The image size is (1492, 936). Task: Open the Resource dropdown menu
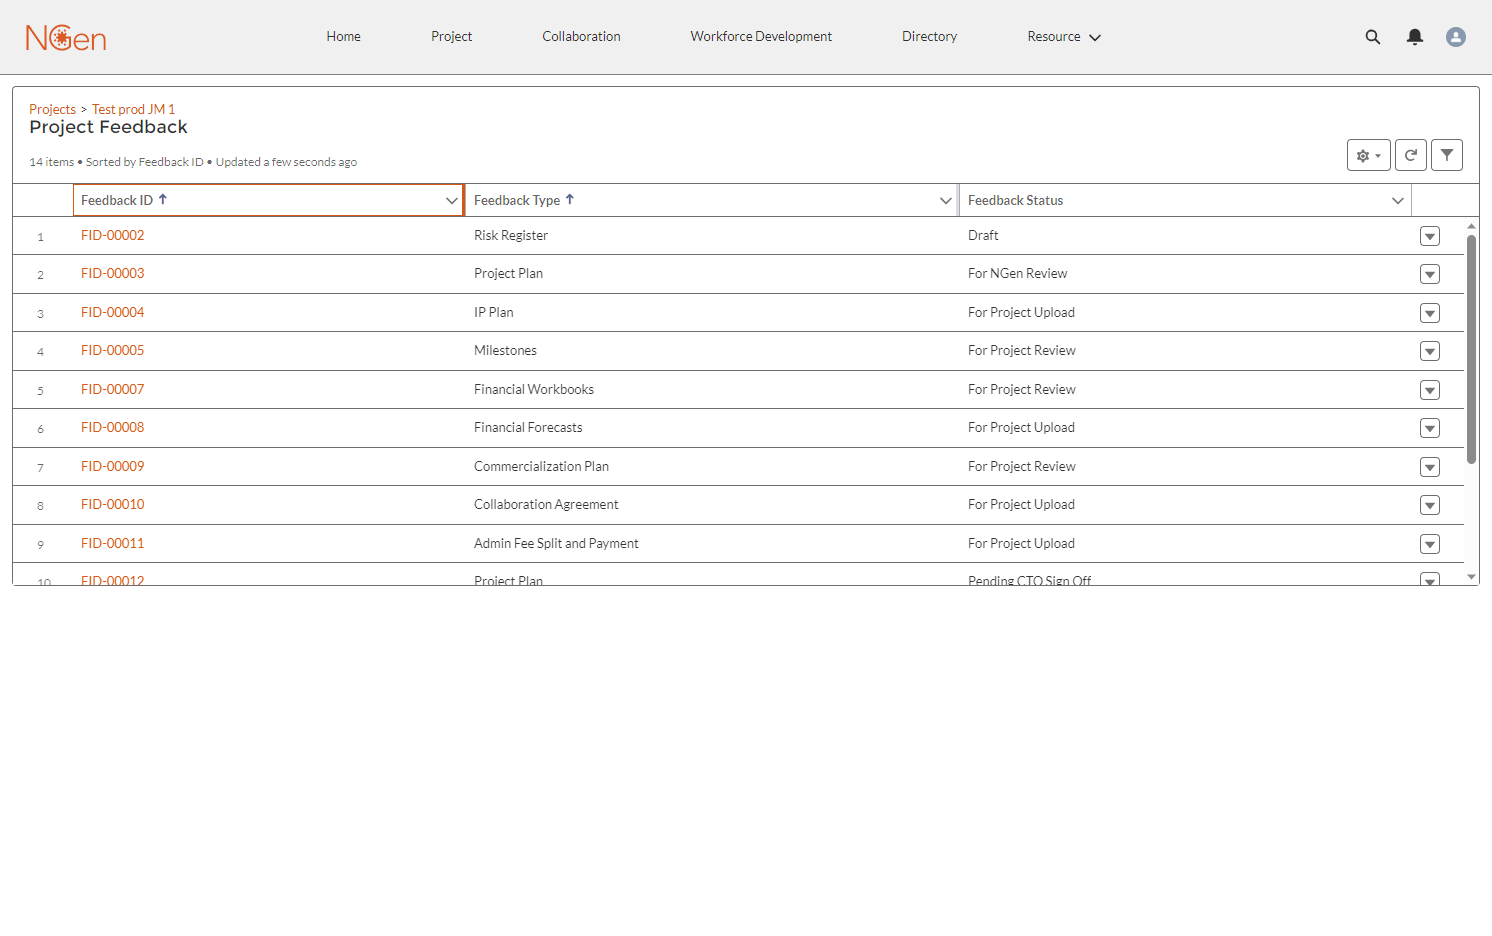1064,37
